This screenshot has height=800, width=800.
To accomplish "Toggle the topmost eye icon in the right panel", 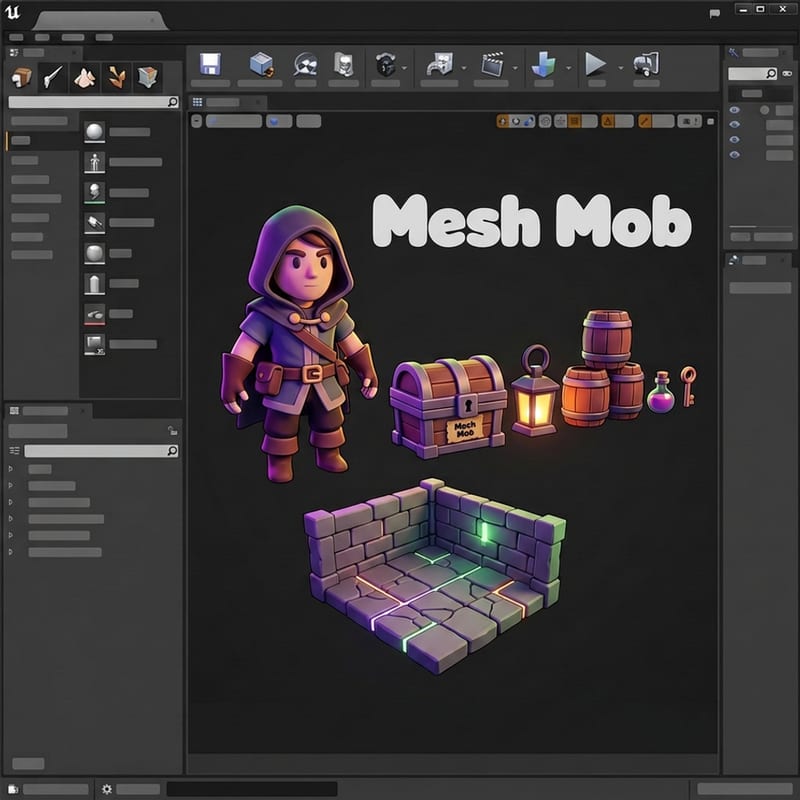I will point(734,110).
